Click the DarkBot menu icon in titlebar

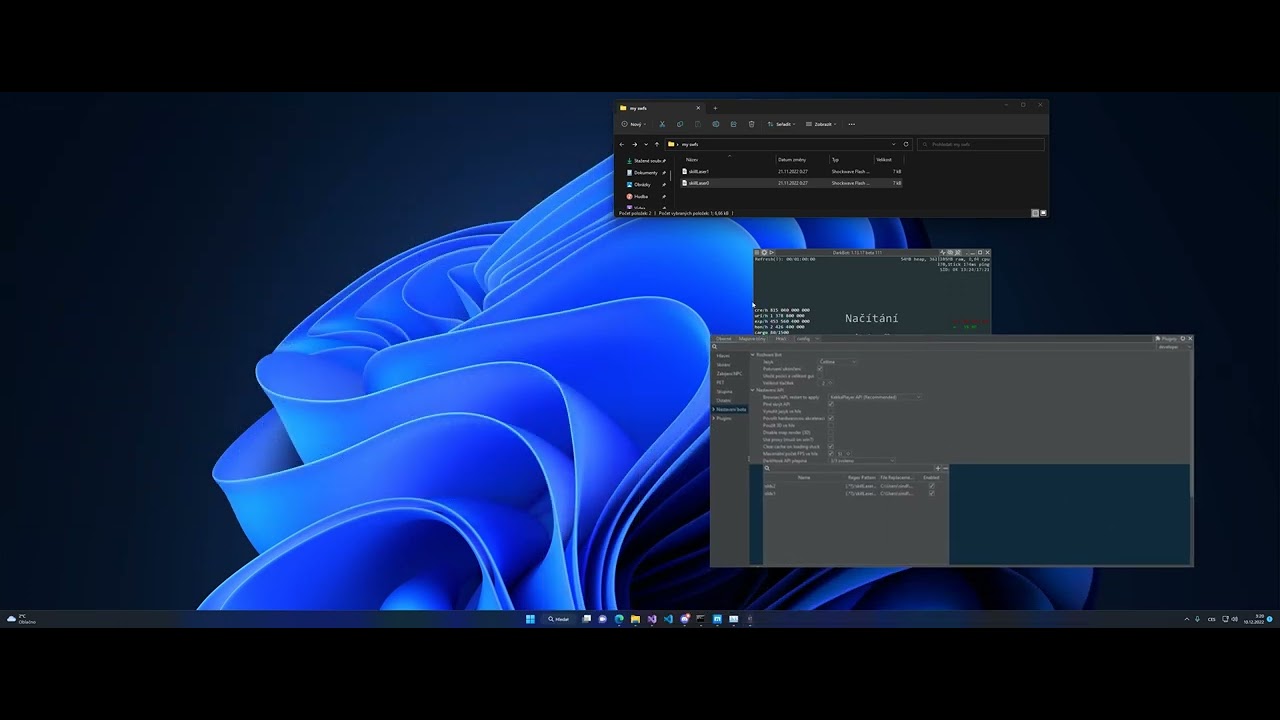[757, 252]
